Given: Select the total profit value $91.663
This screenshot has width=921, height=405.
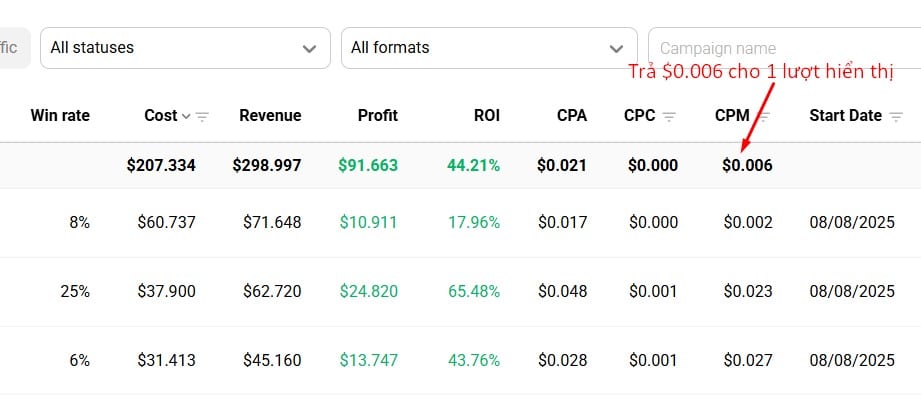Looking at the screenshot, I should (368, 165).
